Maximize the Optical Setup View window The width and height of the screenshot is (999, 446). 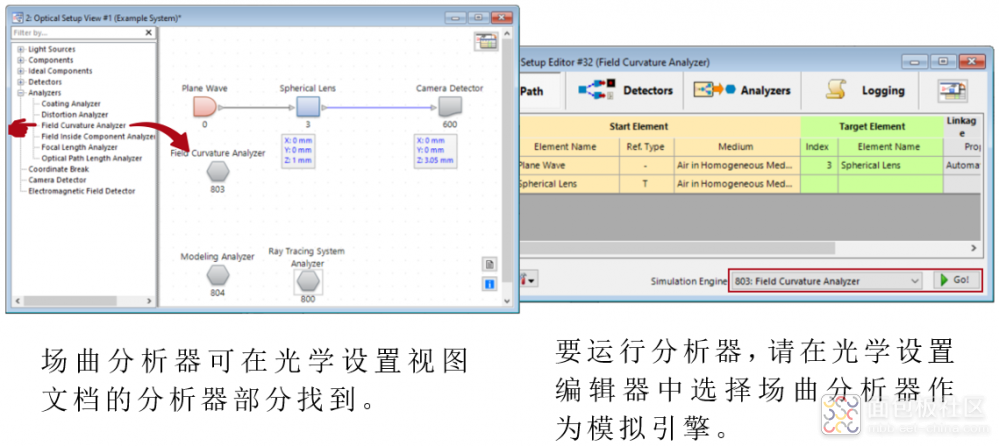point(478,18)
